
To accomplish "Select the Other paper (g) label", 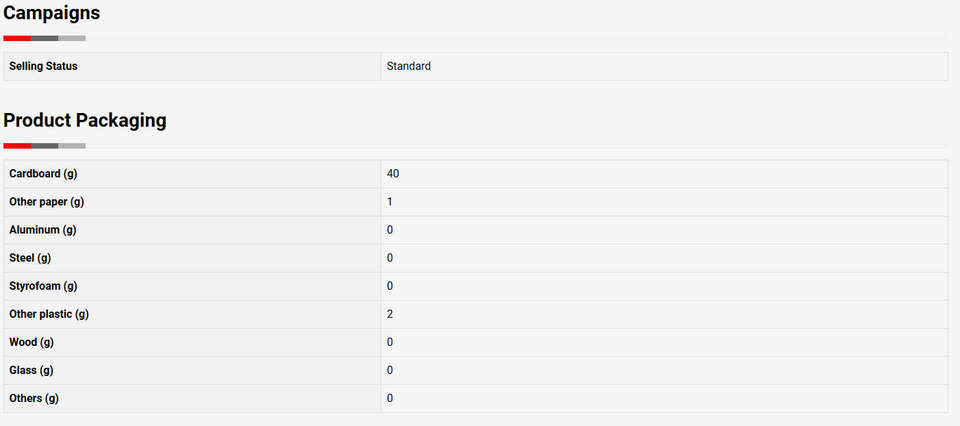I will [x=47, y=202].
